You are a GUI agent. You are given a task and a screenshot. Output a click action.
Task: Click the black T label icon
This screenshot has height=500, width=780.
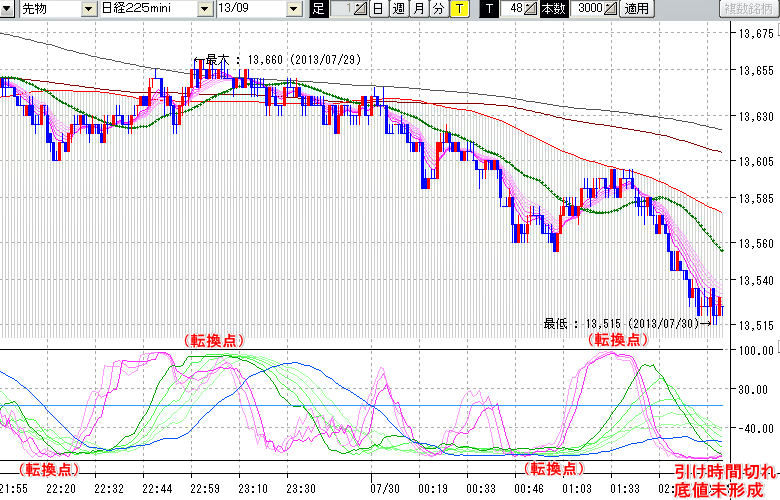(489, 9)
